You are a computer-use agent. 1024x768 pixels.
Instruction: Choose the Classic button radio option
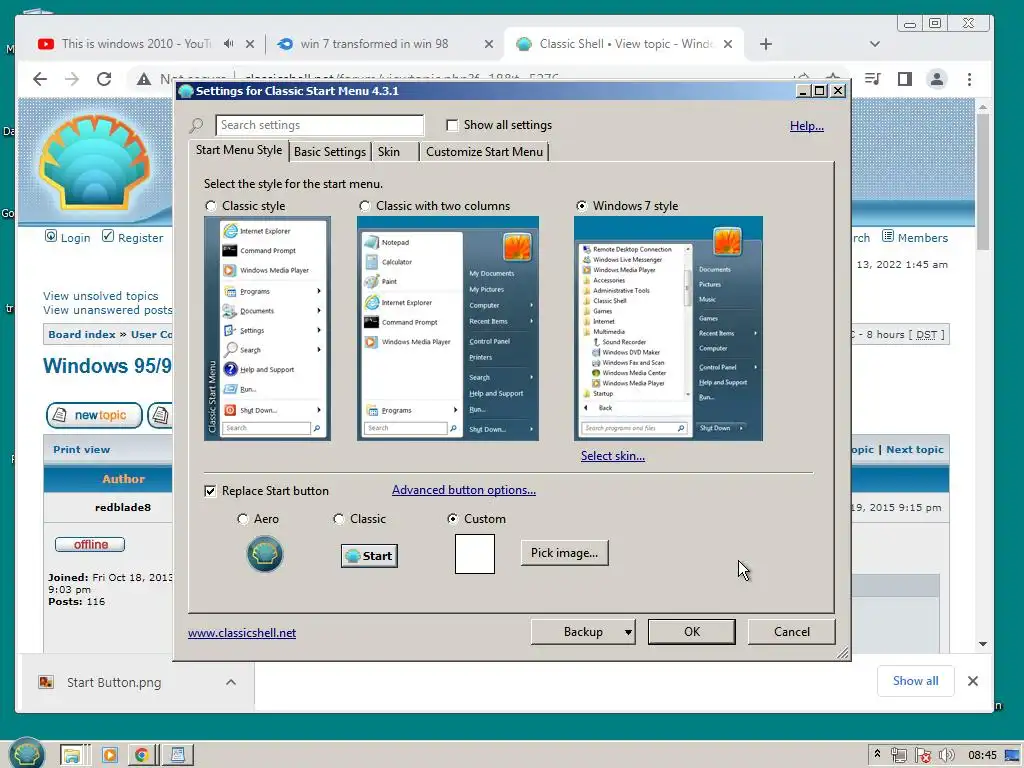pyautogui.click(x=338, y=519)
